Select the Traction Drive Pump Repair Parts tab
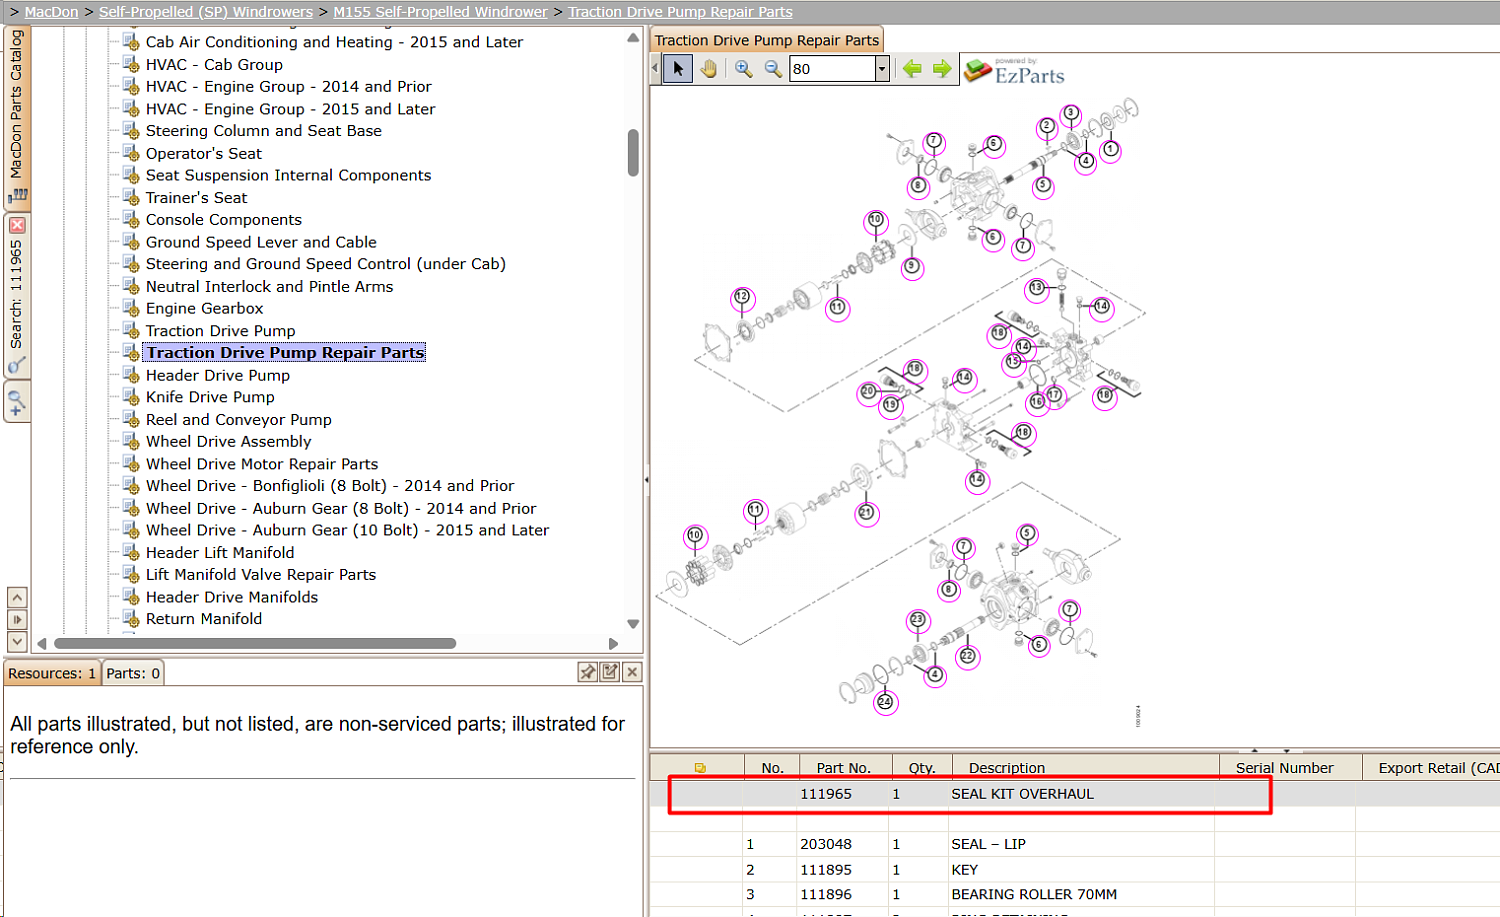Screen dimensions: 1500x917 pyautogui.click(x=767, y=40)
